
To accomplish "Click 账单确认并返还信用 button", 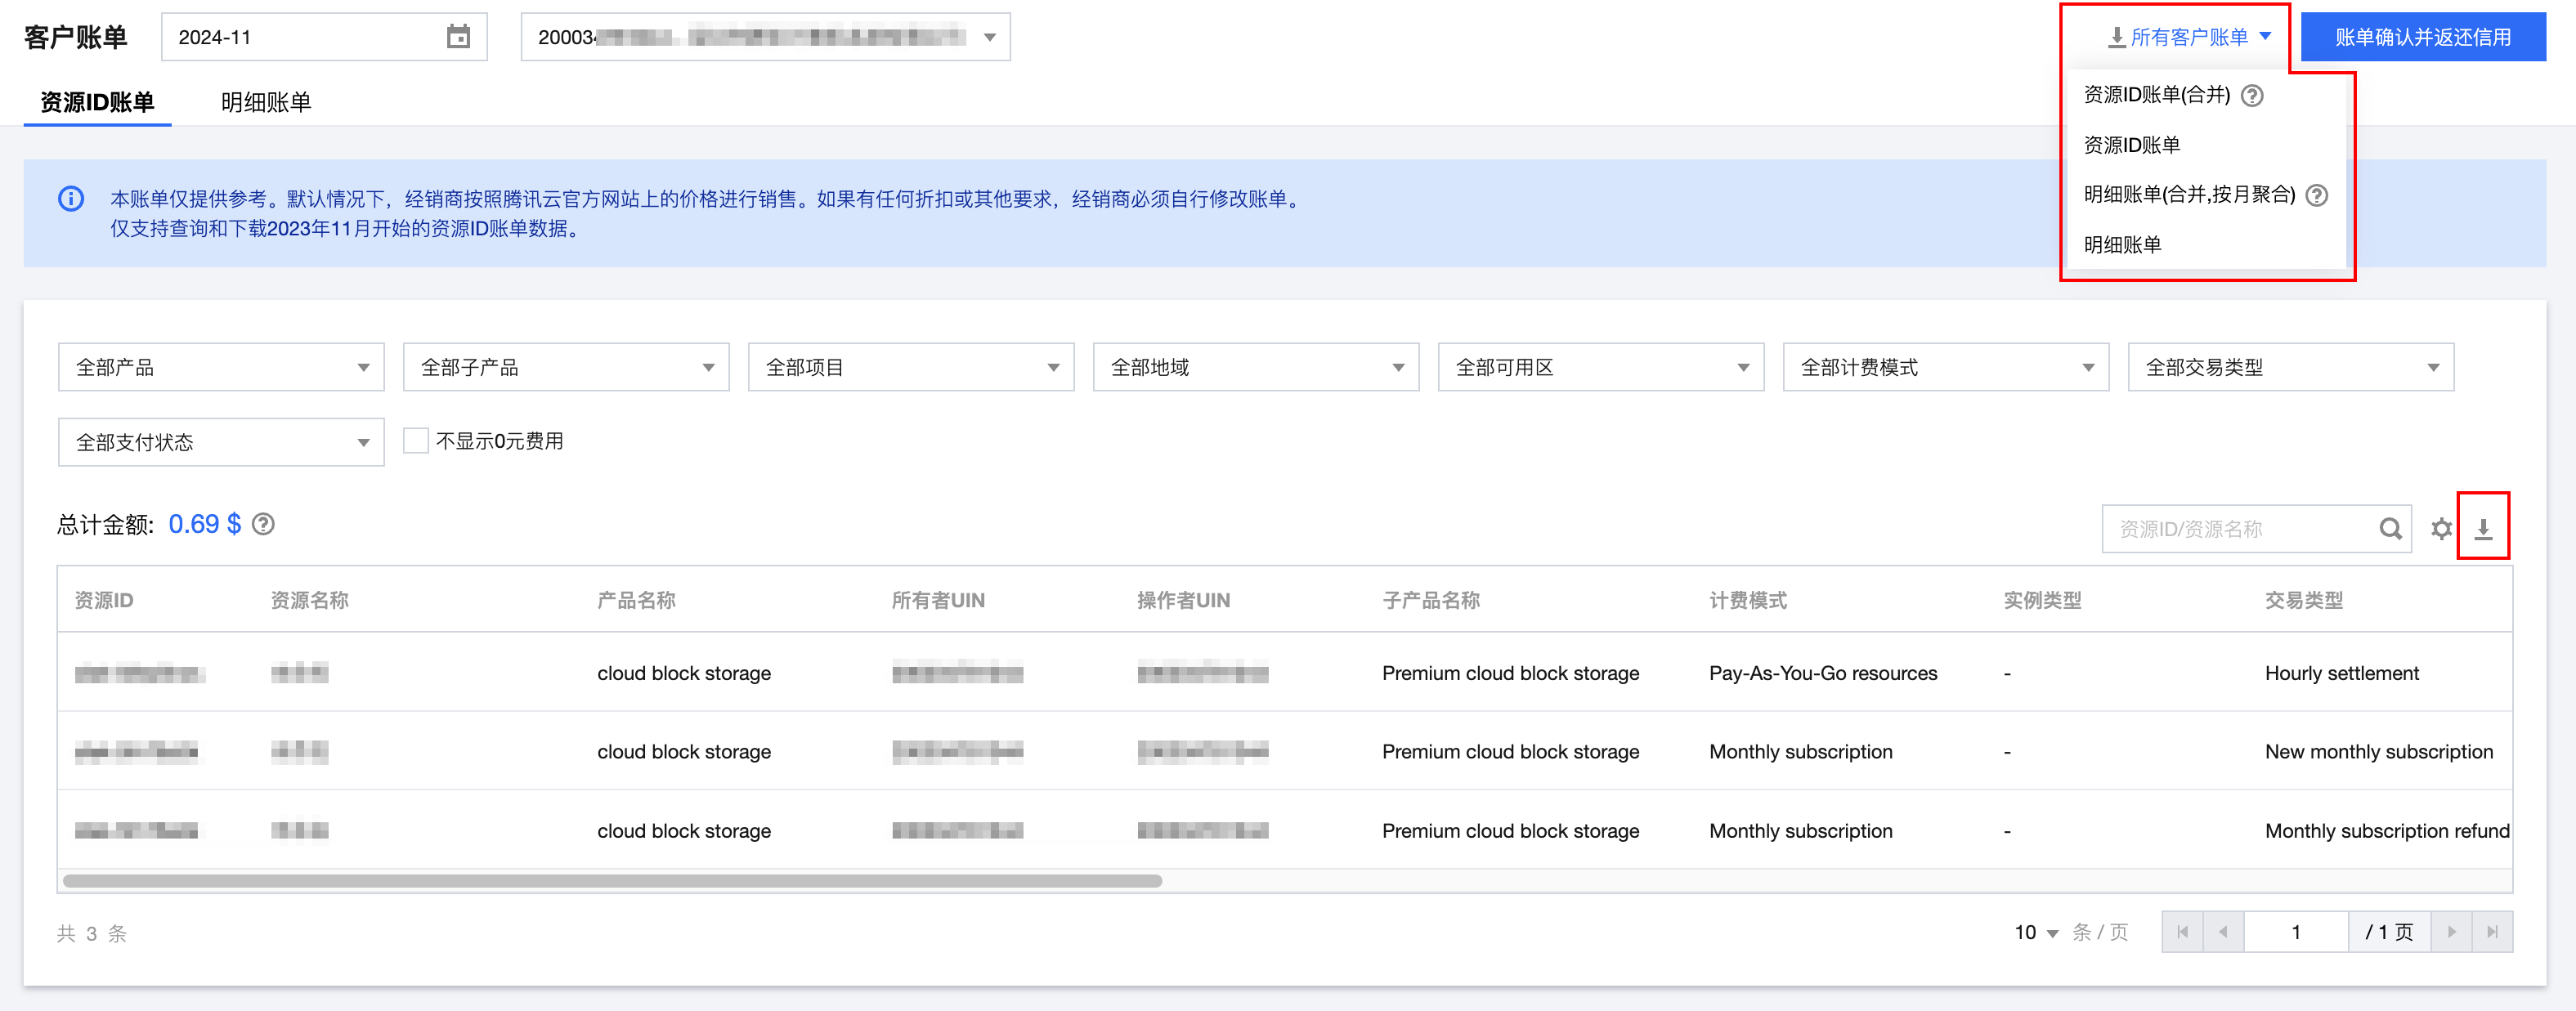I will (x=2422, y=37).
